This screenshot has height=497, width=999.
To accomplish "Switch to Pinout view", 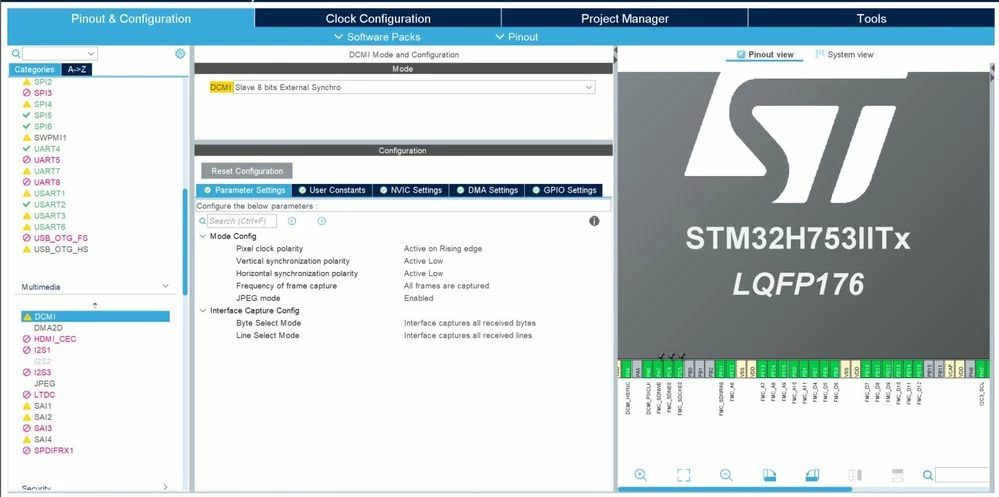I will (x=765, y=55).
